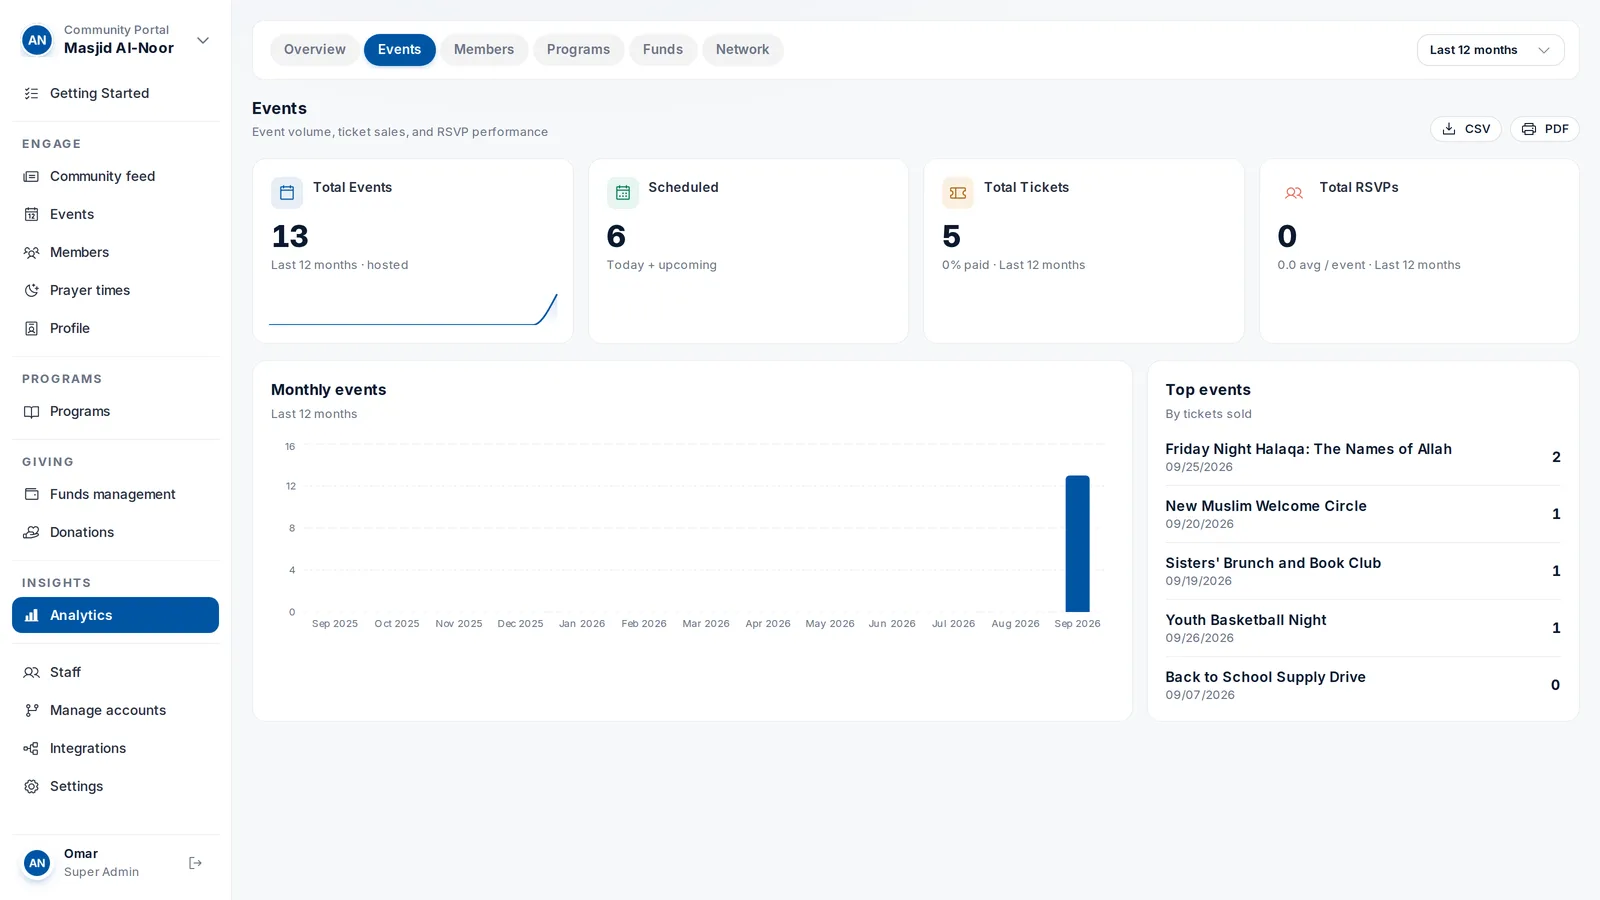Click the Total RSVPs people icon
The image size is (1600, 900).
[x=1293, y=192]
